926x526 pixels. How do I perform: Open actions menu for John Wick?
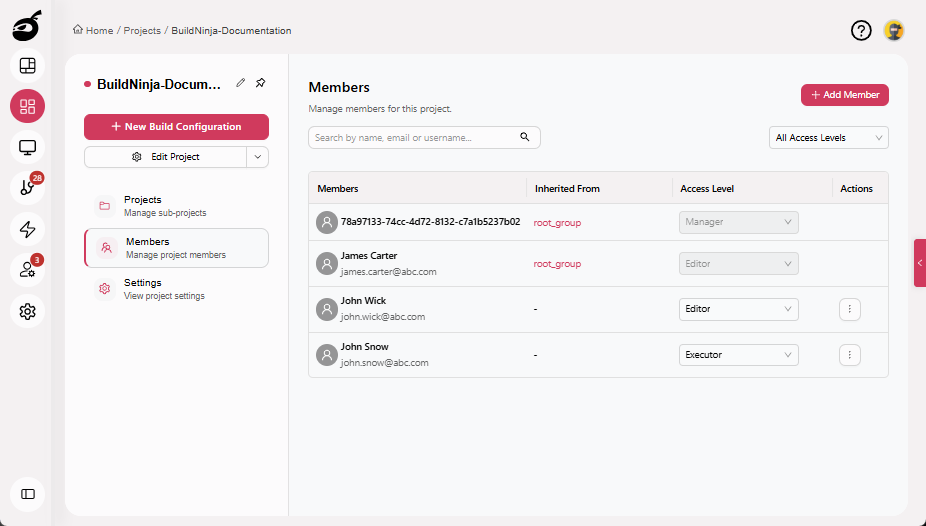click(x=849, y=309)
